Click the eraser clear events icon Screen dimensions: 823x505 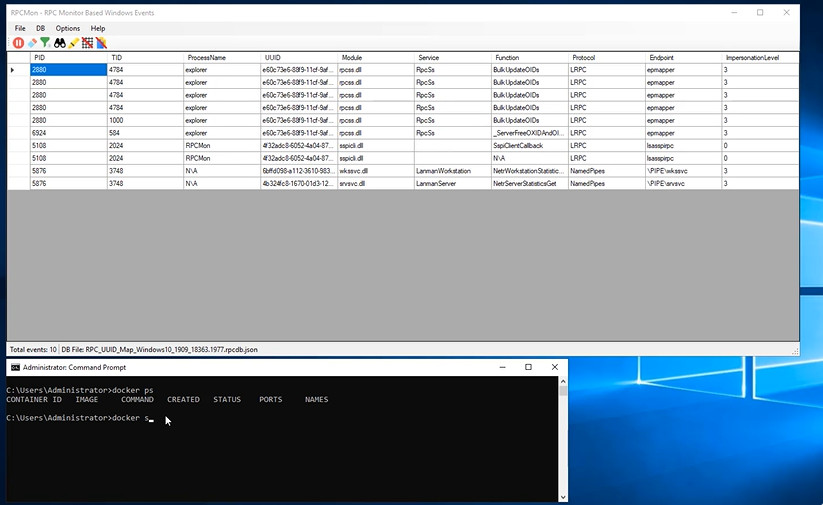coord(32,43)
